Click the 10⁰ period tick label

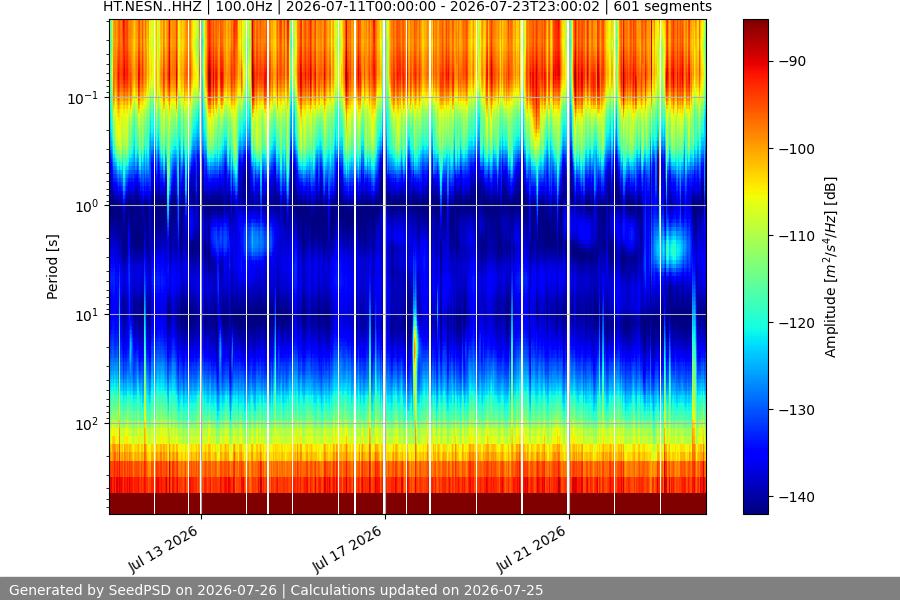pyautogui.click(x=86, y=206)
